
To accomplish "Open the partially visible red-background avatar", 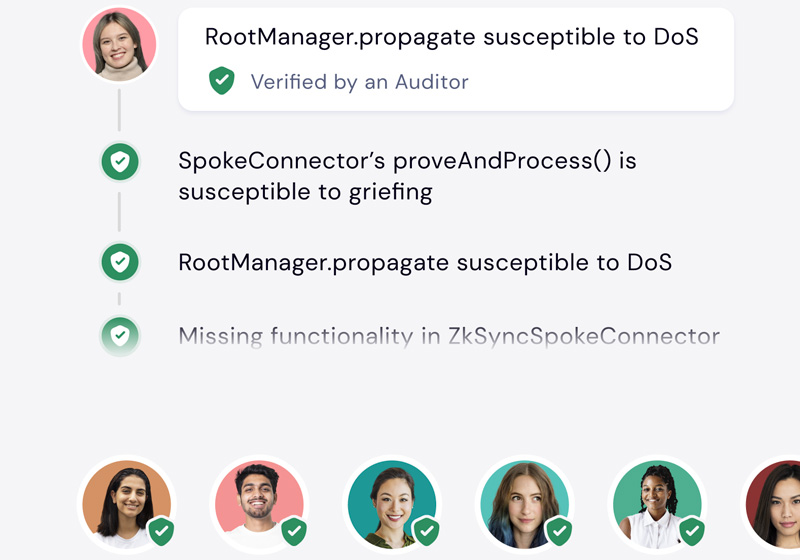I will click(771, 504).
